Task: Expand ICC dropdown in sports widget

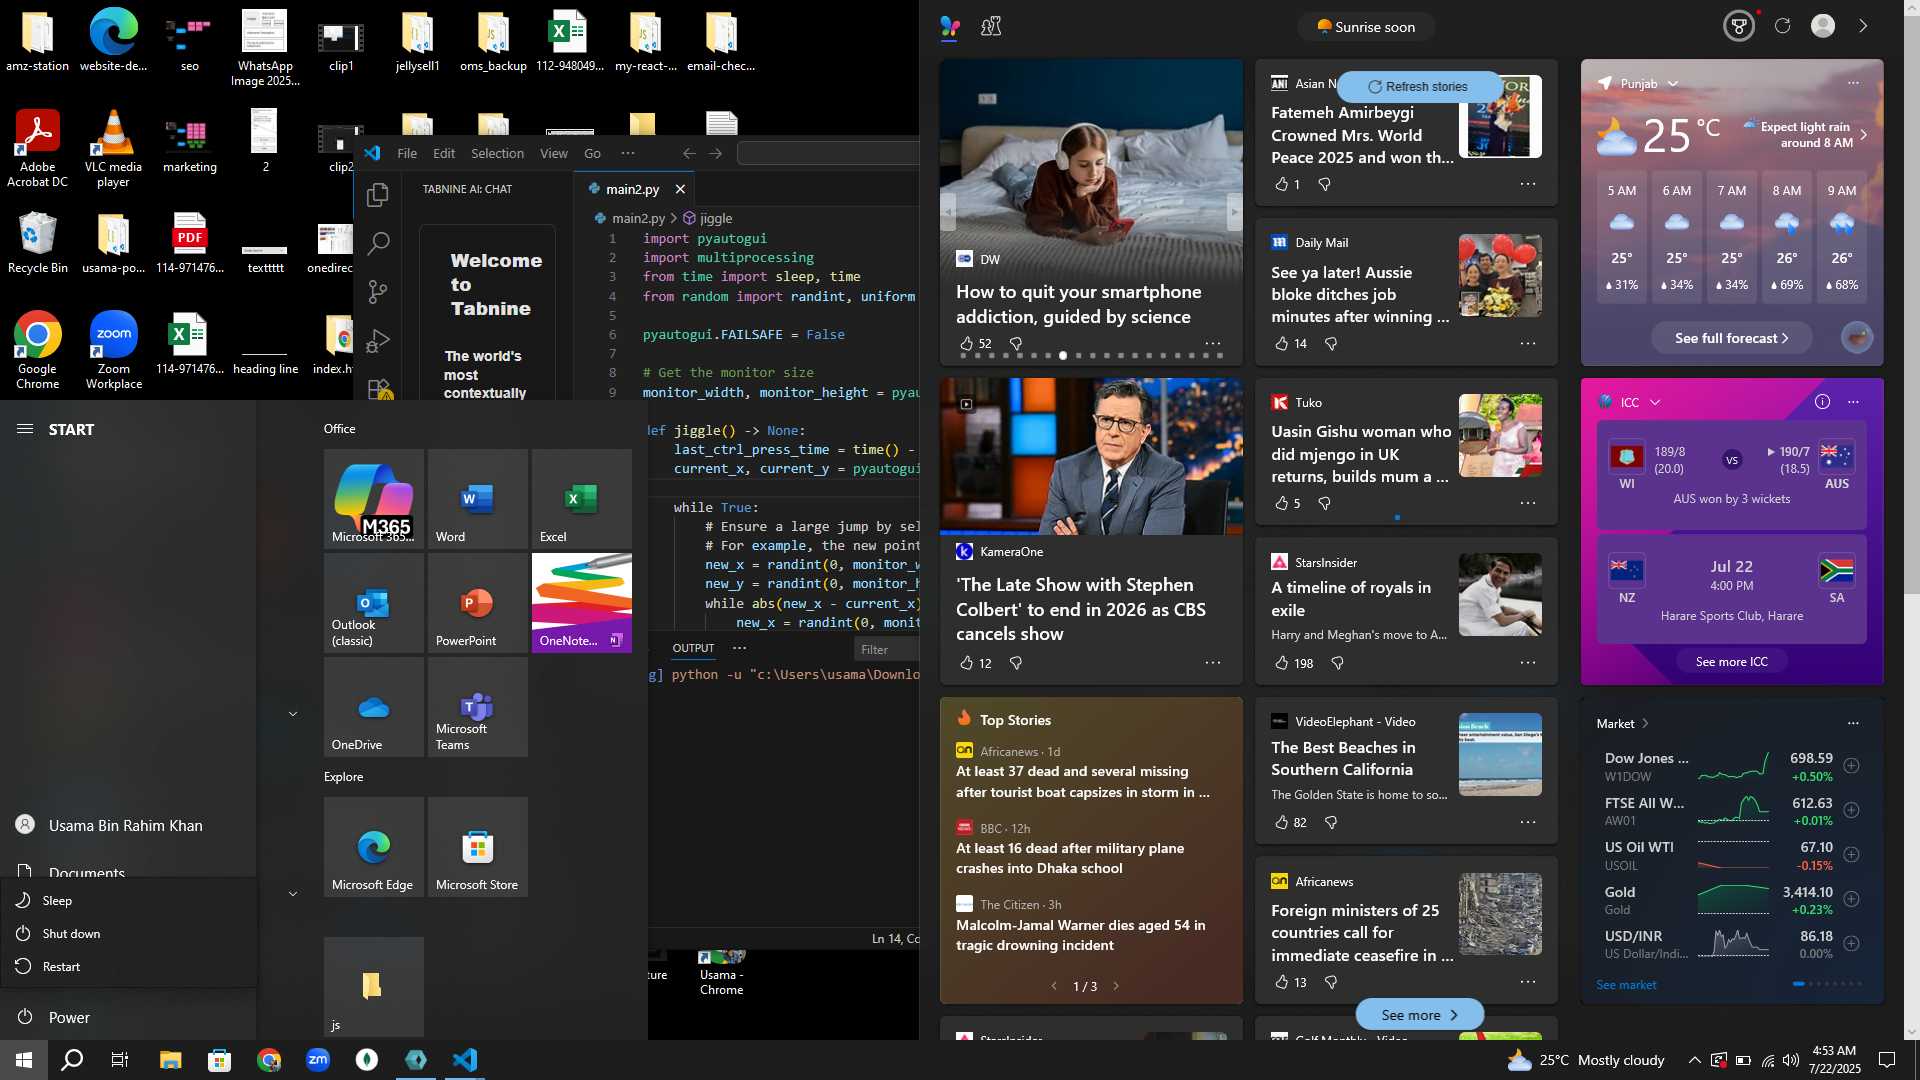Action: (1655, 402)
